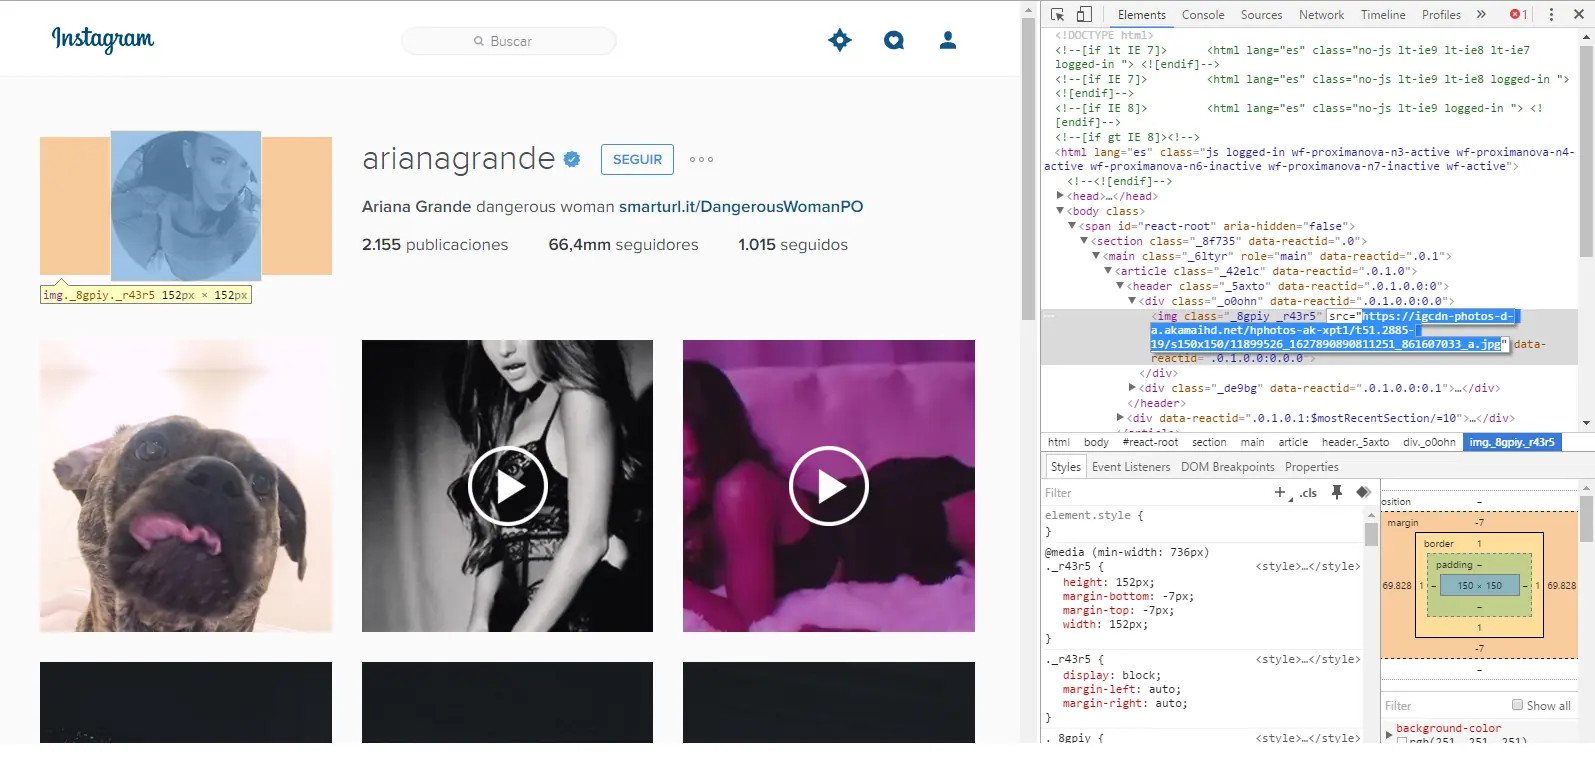
Task: Switch to the Console tab
Action: tap(1203, 15)
